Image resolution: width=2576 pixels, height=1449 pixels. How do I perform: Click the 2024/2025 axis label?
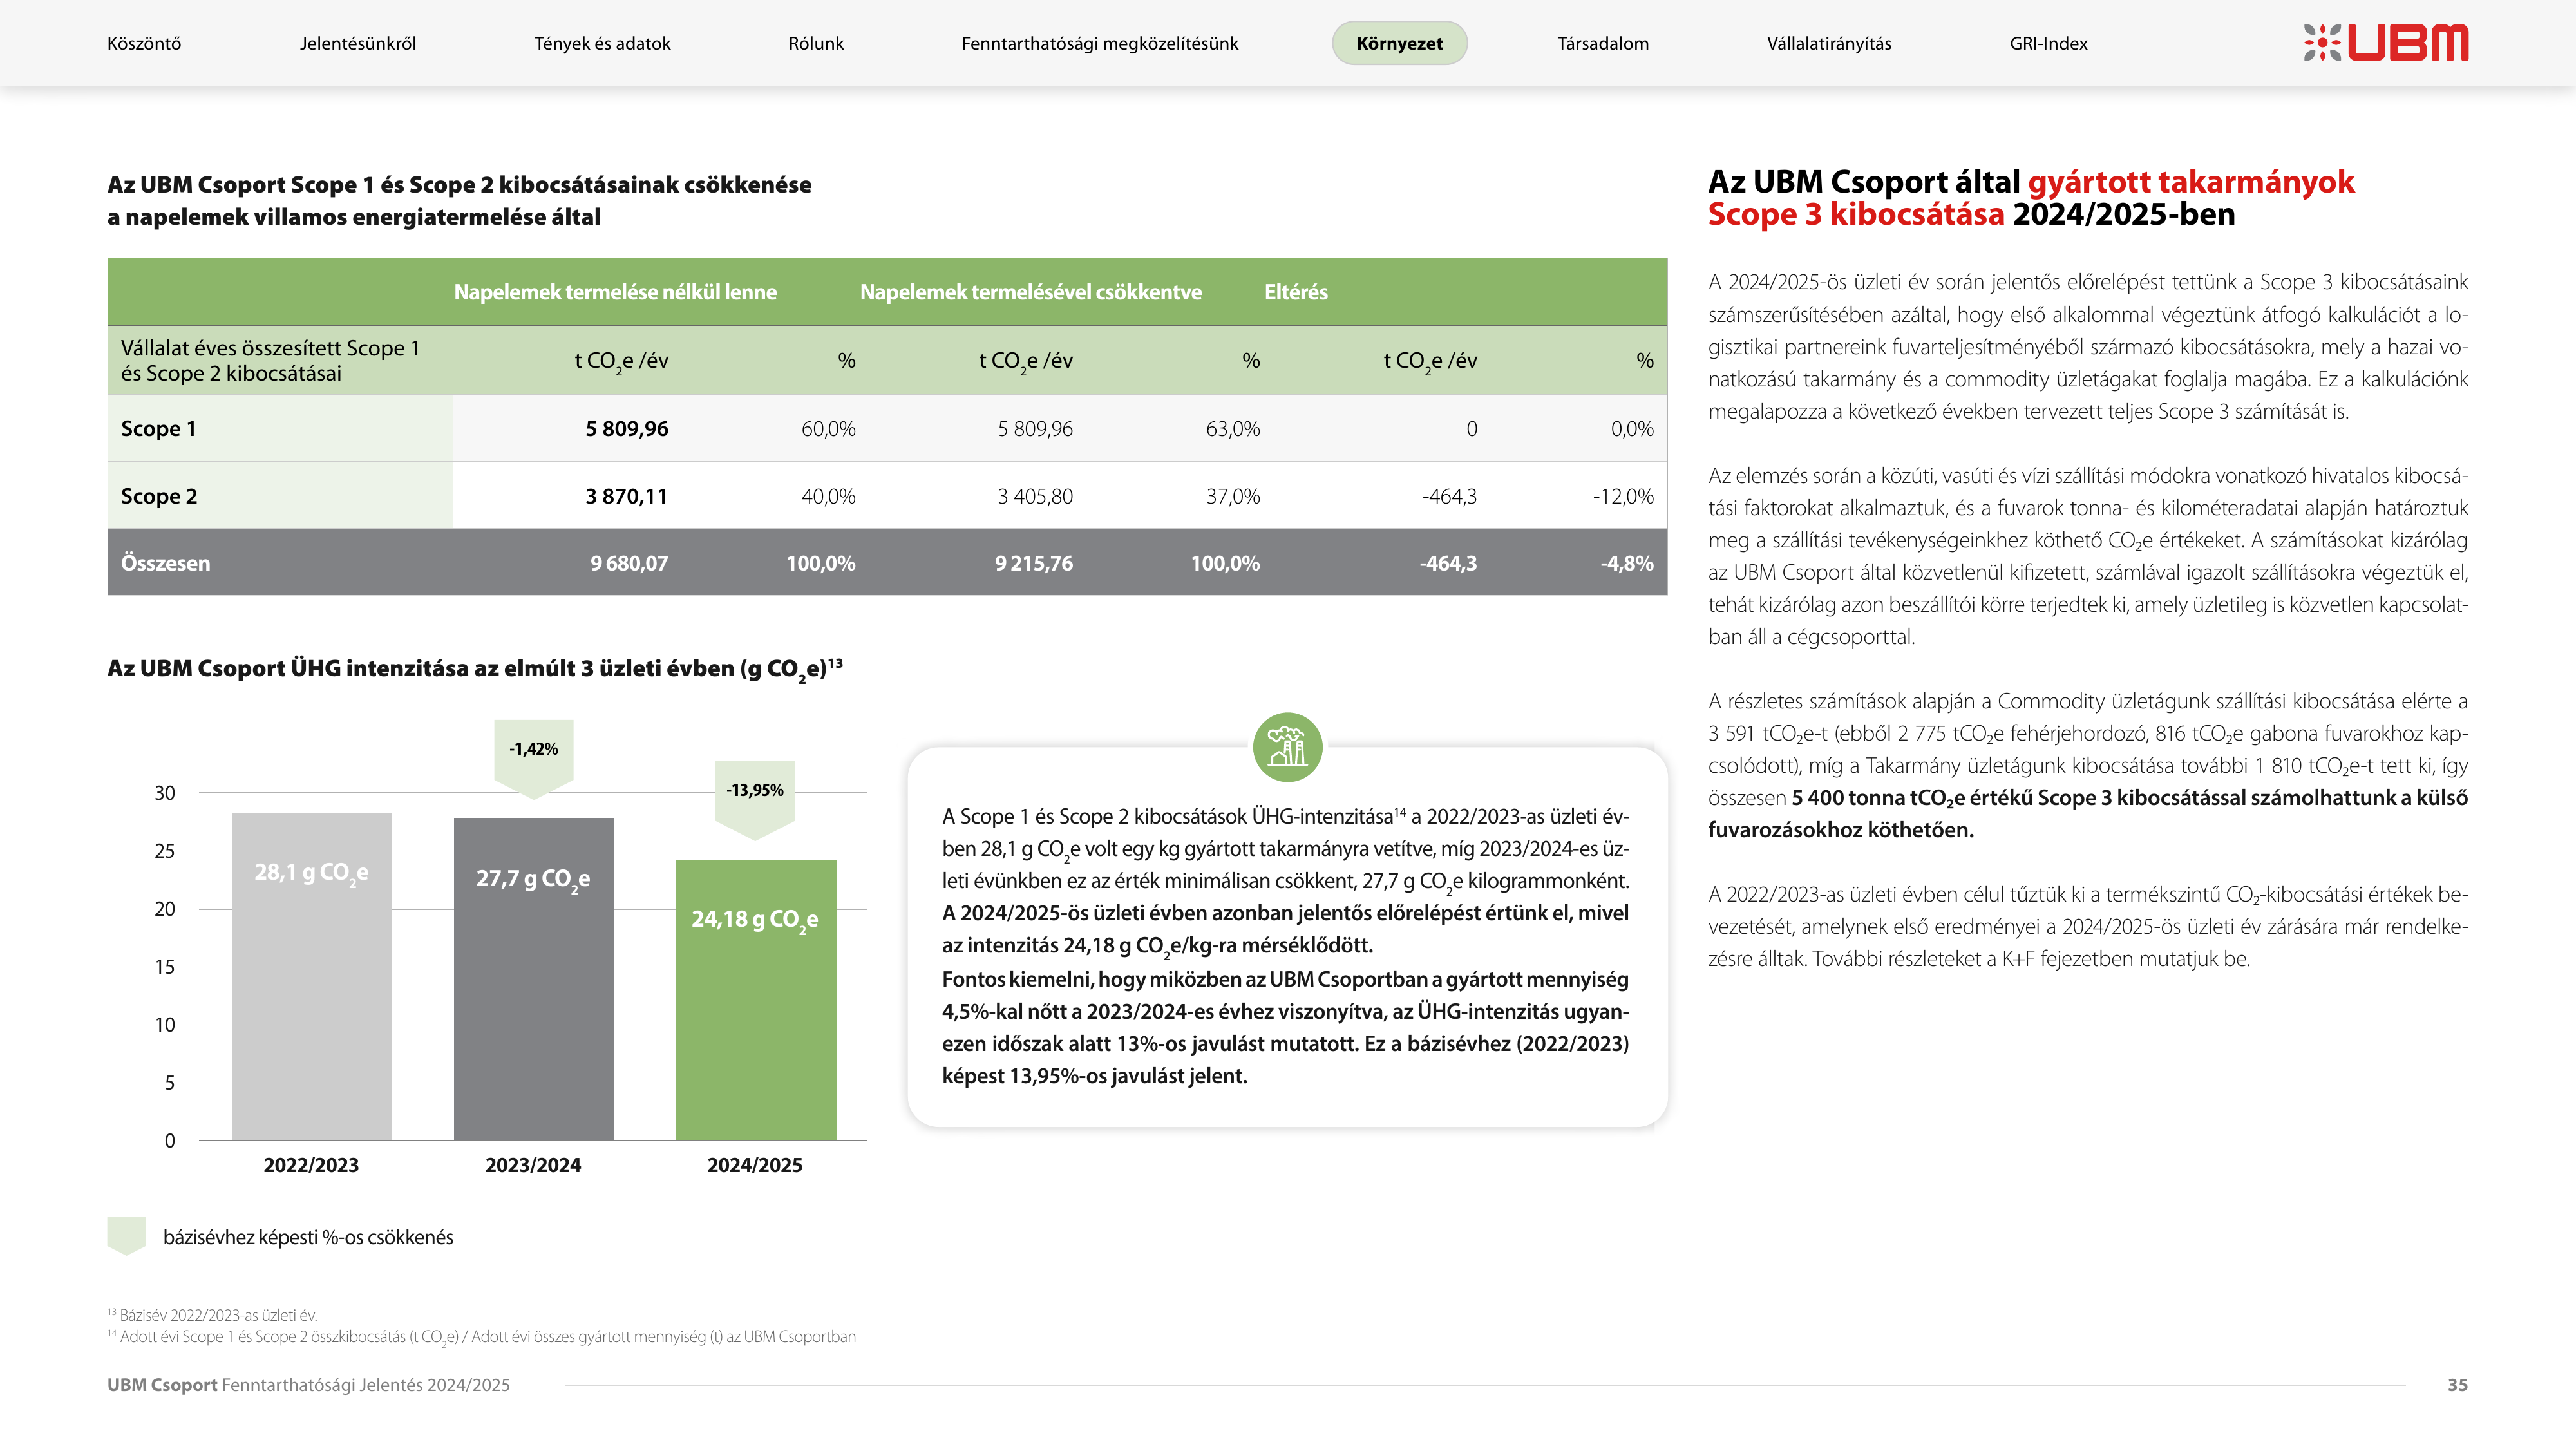tap(755, 1165)
